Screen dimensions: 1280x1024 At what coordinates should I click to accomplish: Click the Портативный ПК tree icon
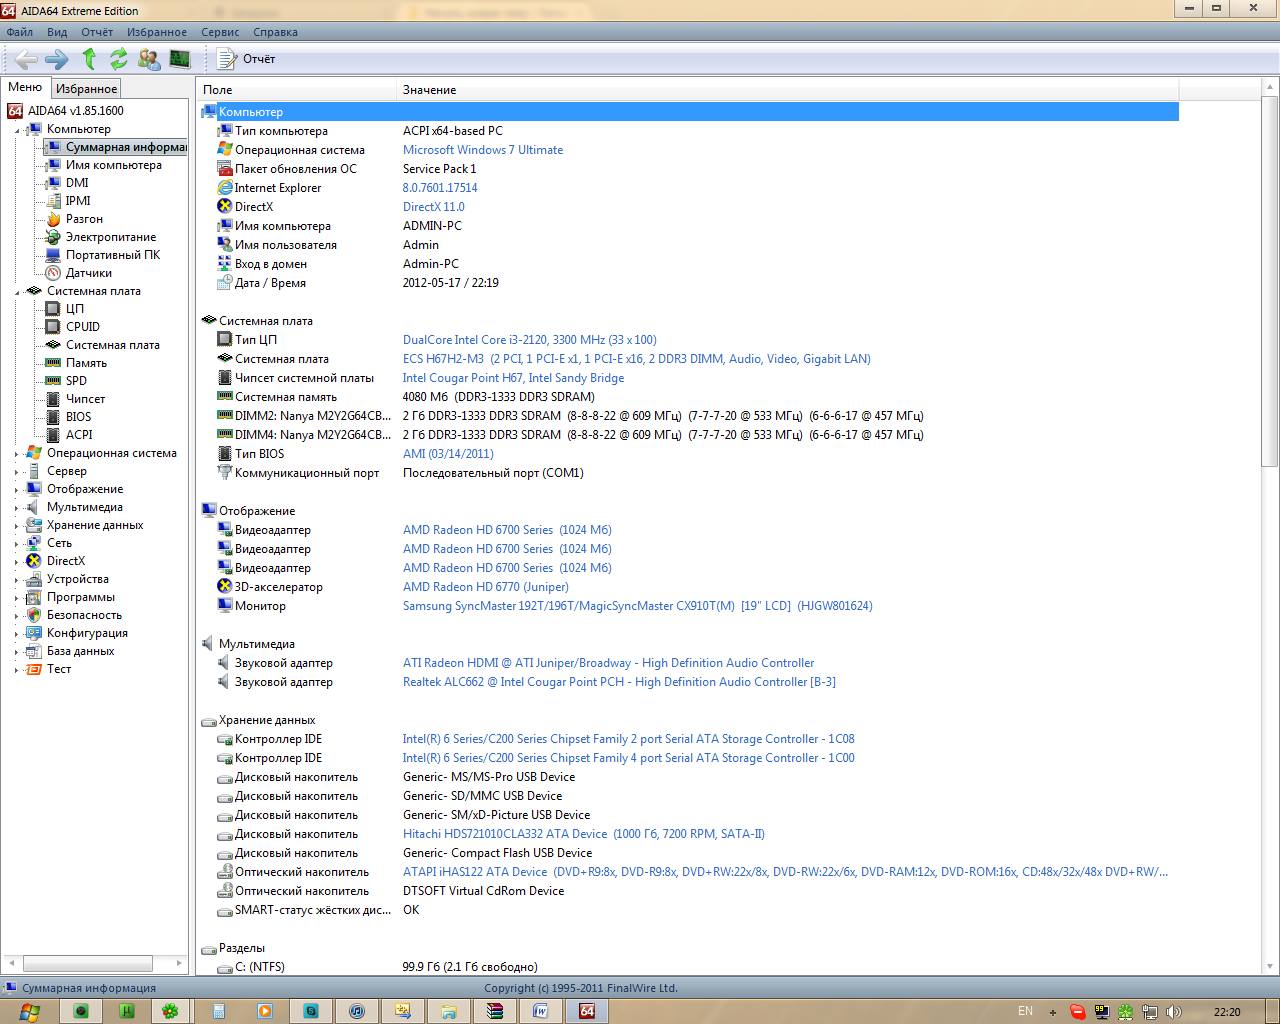[x=54, y=255]
